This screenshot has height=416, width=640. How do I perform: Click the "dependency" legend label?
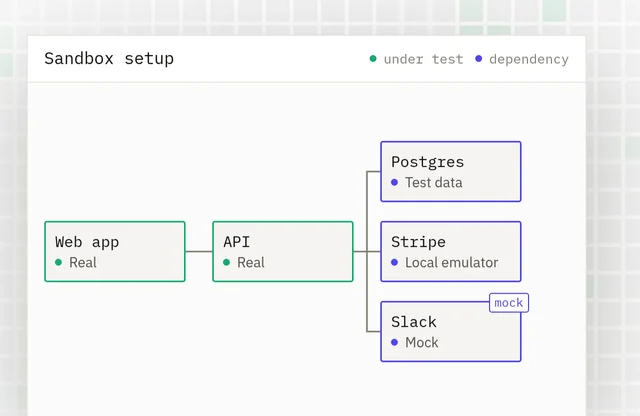[529, 60]
